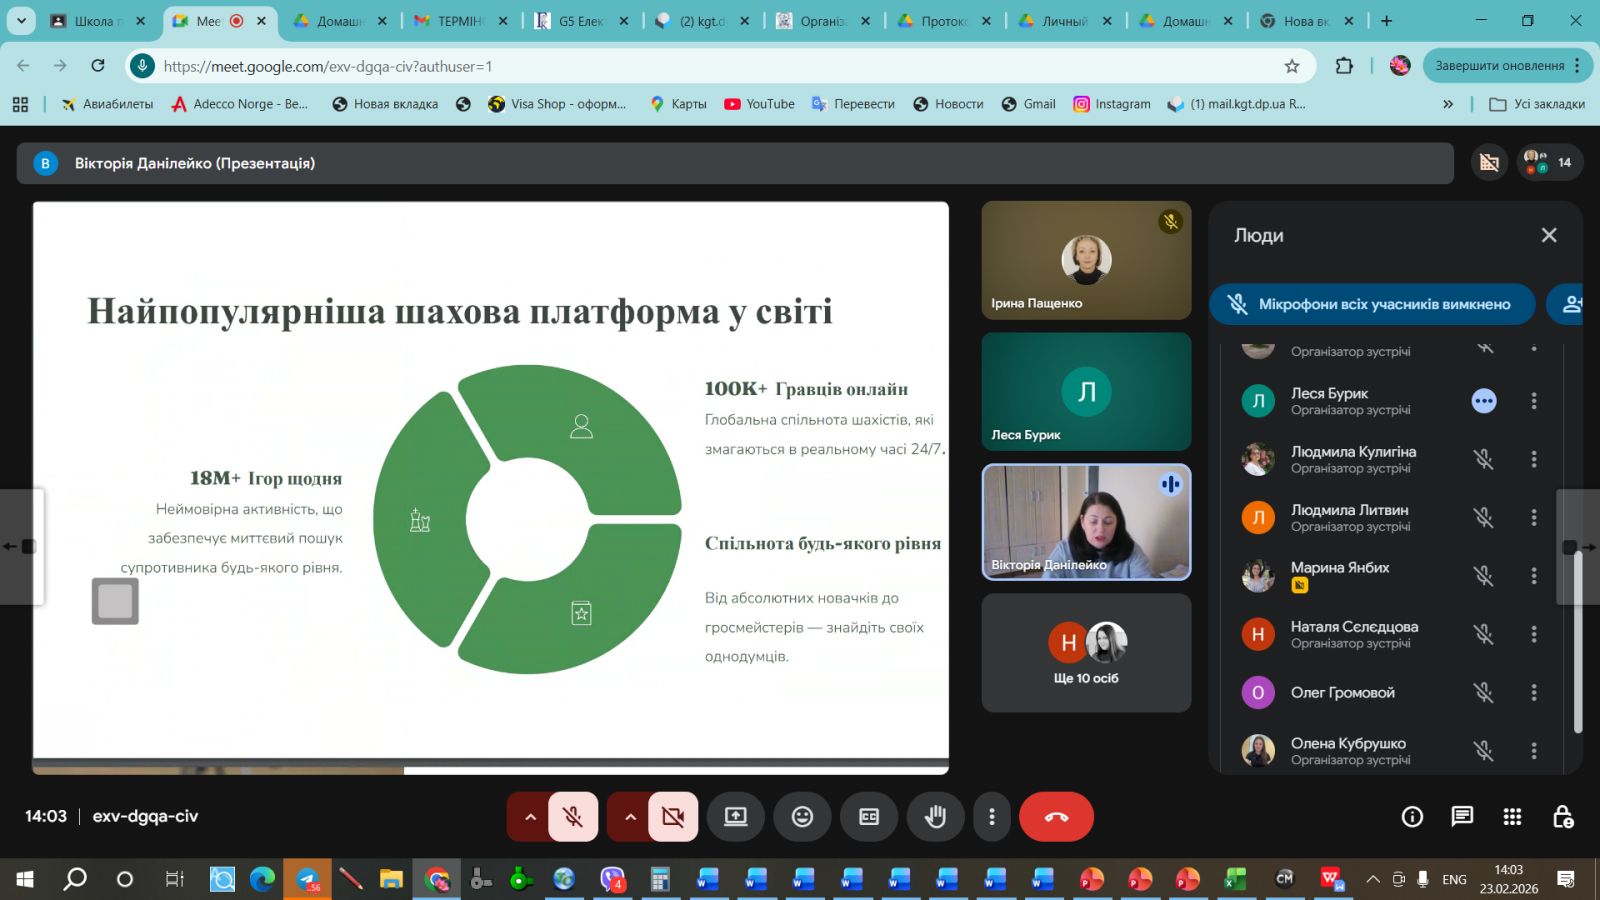Click the raise hand icon

click(935, 817)
